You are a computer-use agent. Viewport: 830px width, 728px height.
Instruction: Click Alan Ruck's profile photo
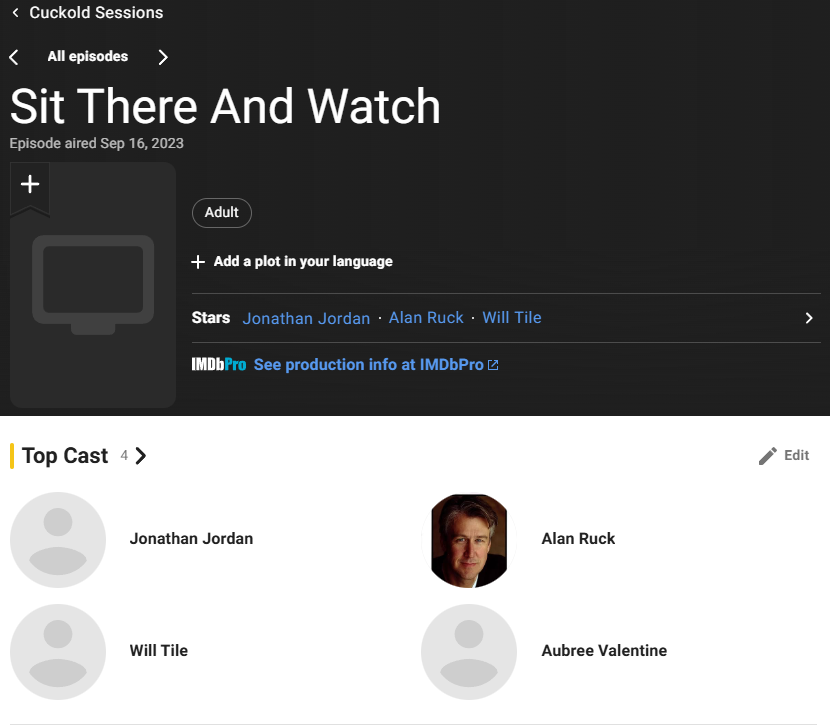coord(469,540)
